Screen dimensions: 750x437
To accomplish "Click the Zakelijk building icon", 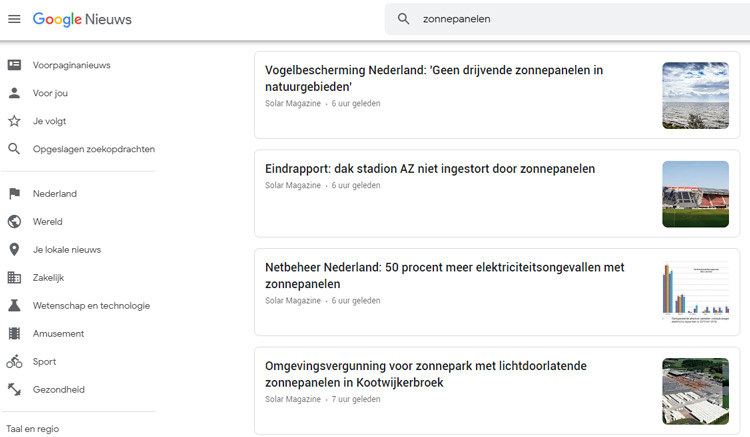I will pyautogui.click(x=14, y=277).
